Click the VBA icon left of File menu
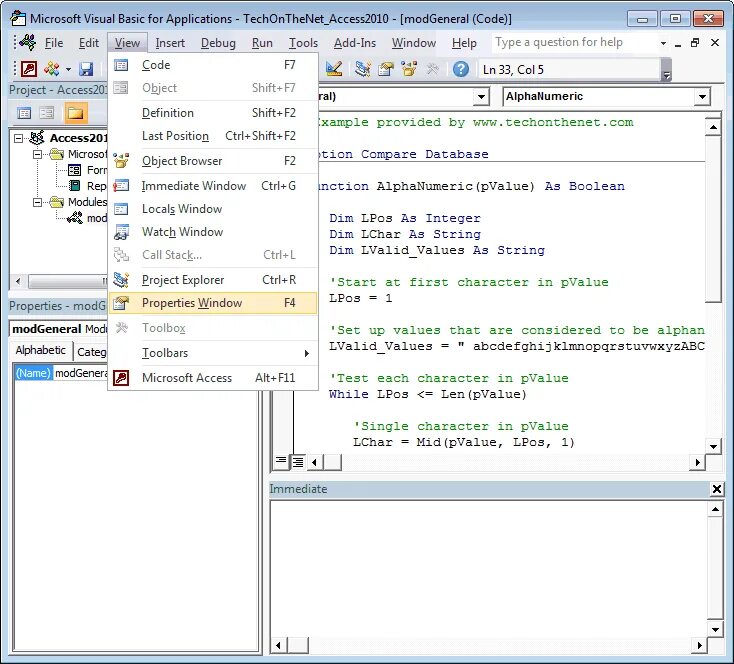 (x=28, y=43)
